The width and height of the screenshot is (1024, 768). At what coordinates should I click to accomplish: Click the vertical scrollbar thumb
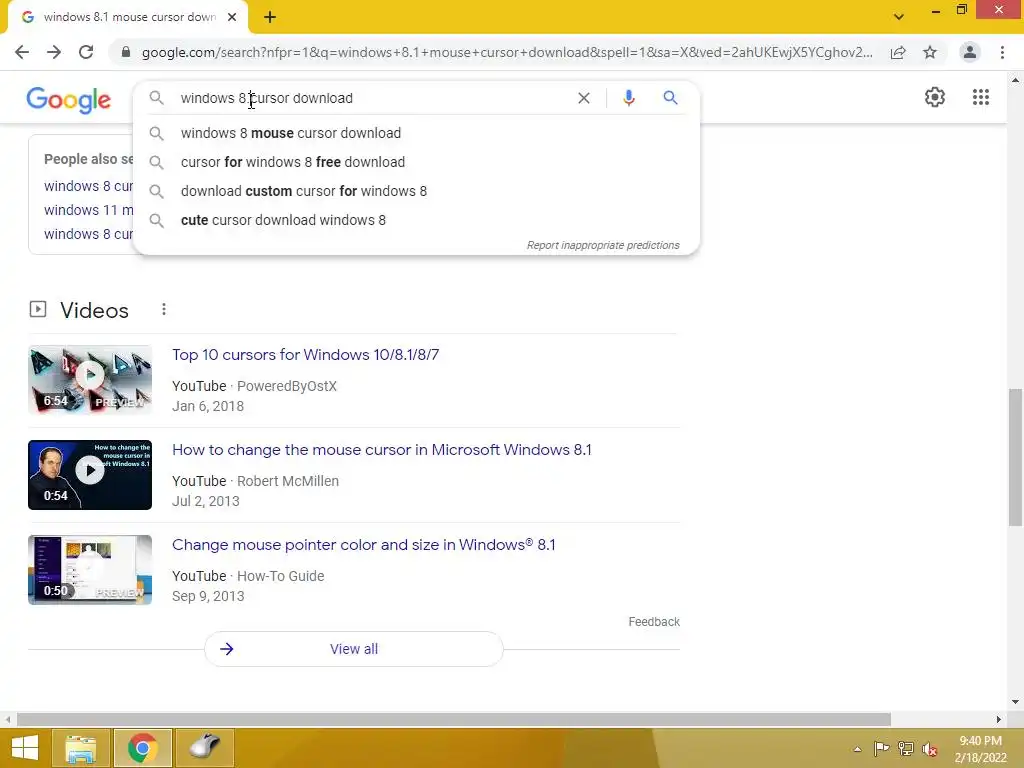1015,457
